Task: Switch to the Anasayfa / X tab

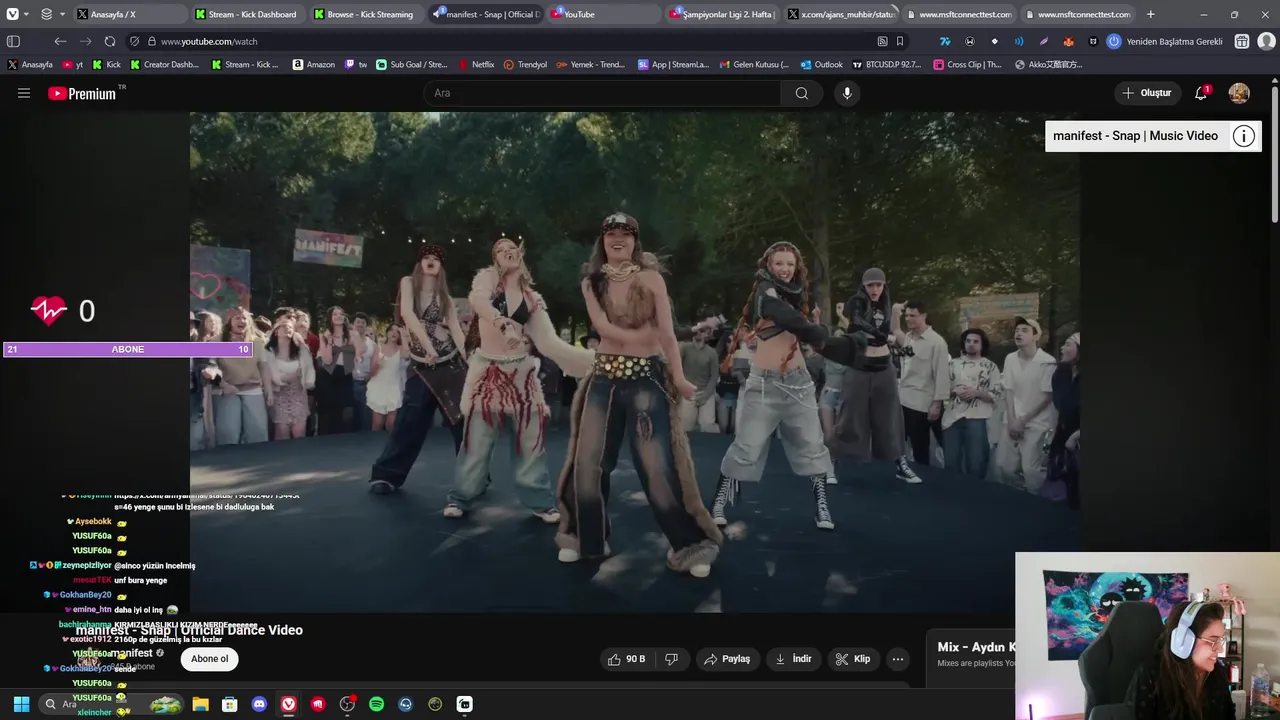Action: tap(128, 14)
